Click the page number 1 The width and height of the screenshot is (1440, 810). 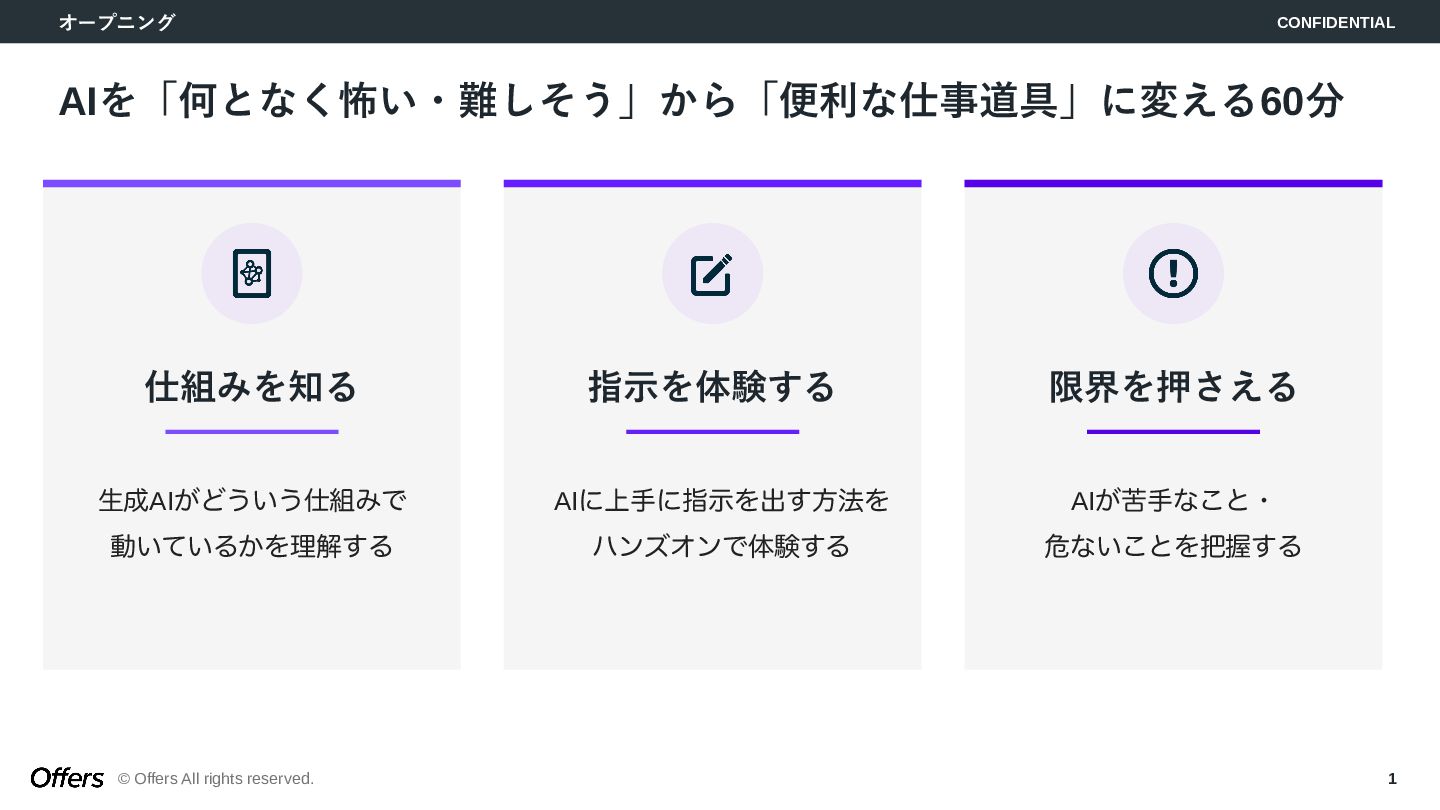(1392, 778)
